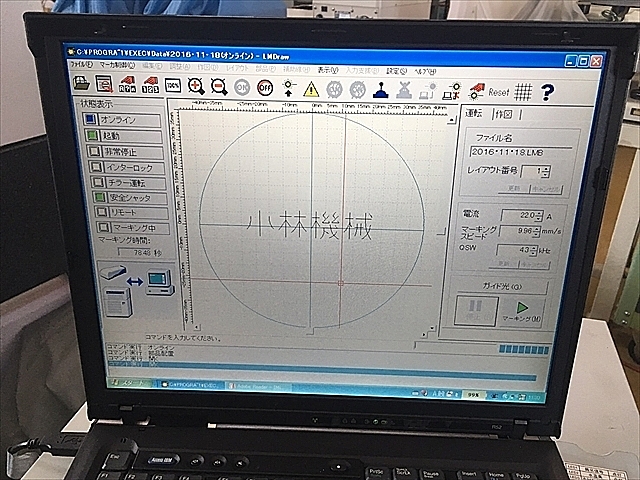Click the canvas horizontal scrollbar left arrow
The width and height of the screenshot is (640, 480).
point(197,327)
